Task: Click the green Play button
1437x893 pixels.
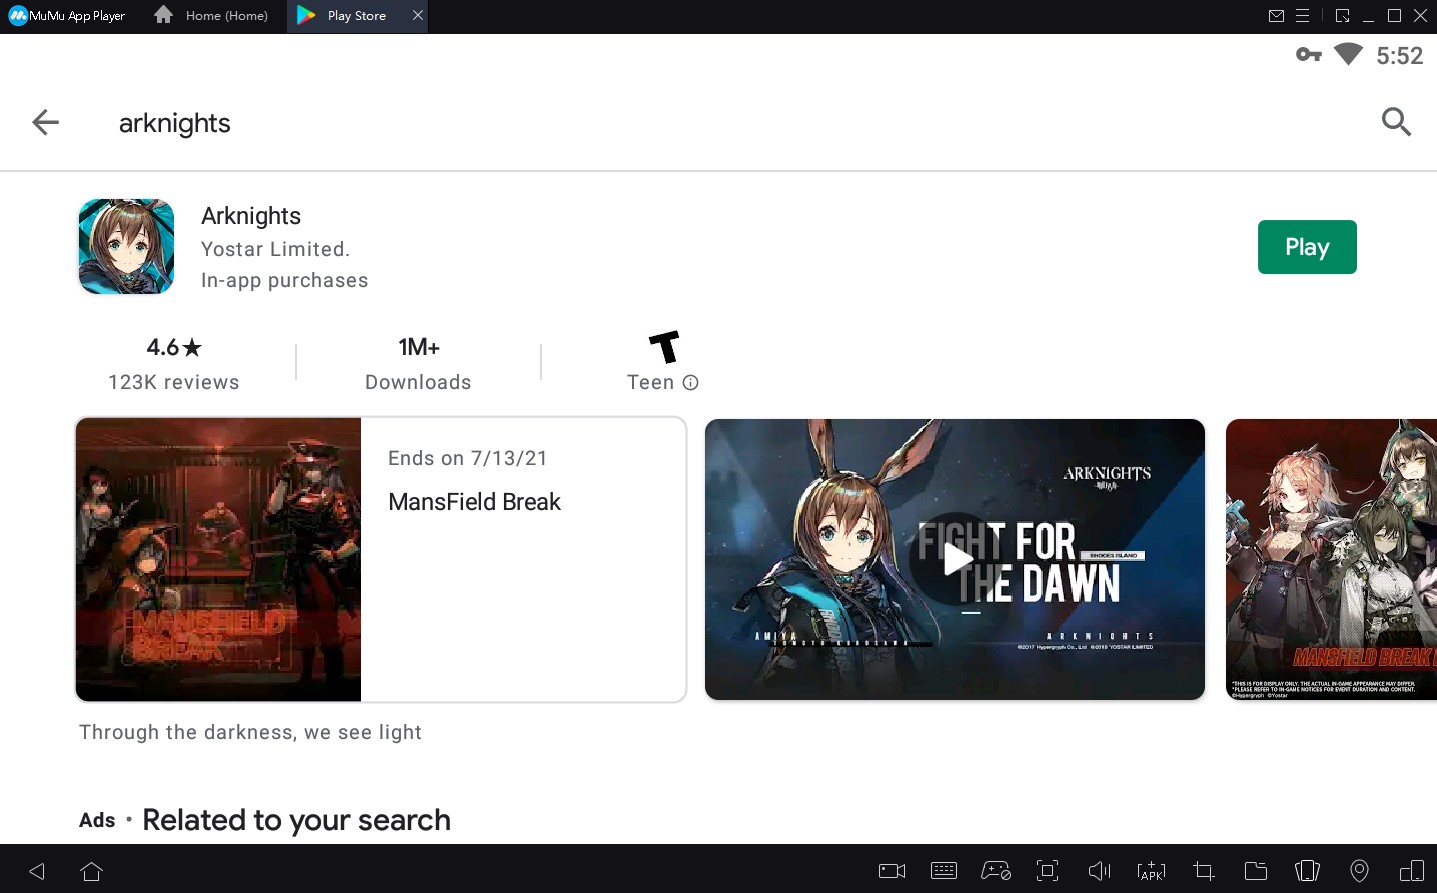Action: coord(1307,247)
